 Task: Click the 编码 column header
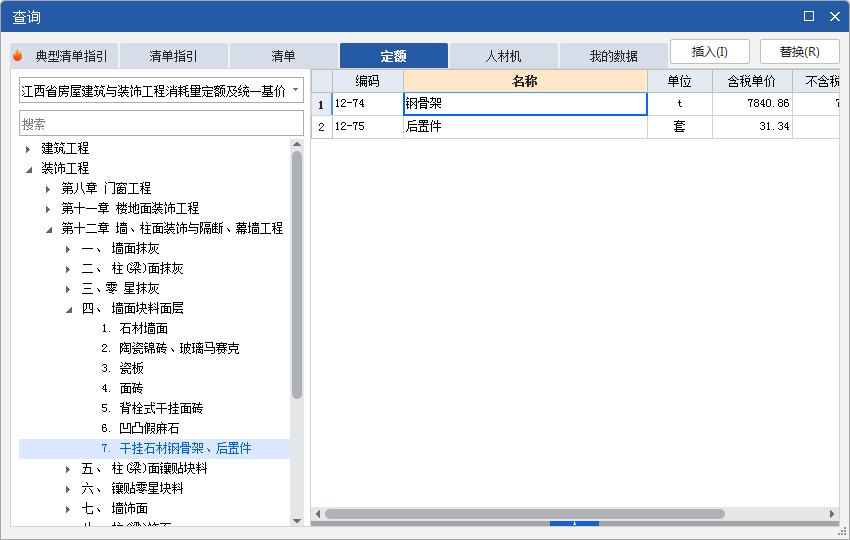(368, 81)
